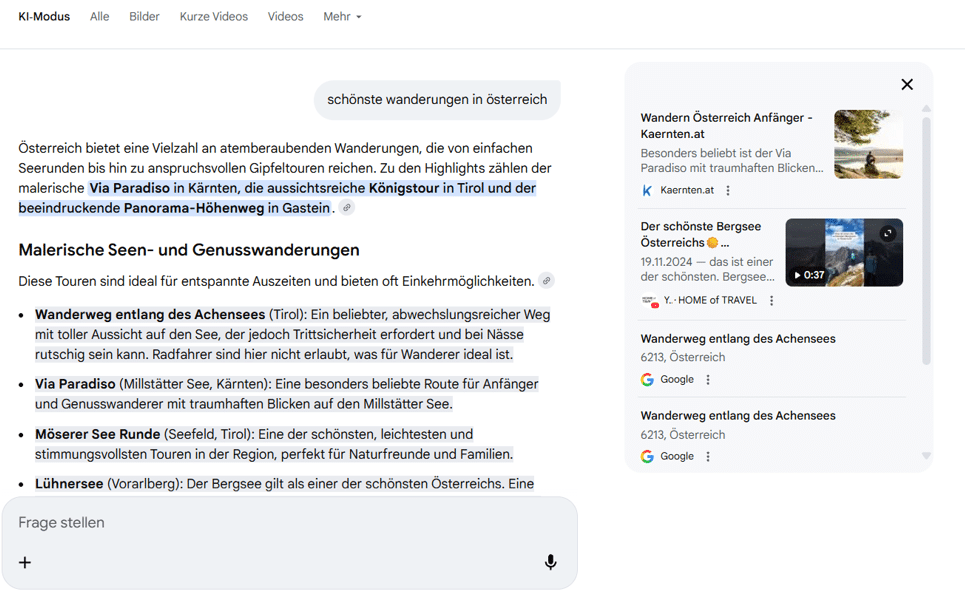Open the Kurze Videos tab
The height and width of the screenshot is (591, 965).
[x=213, y=16]
